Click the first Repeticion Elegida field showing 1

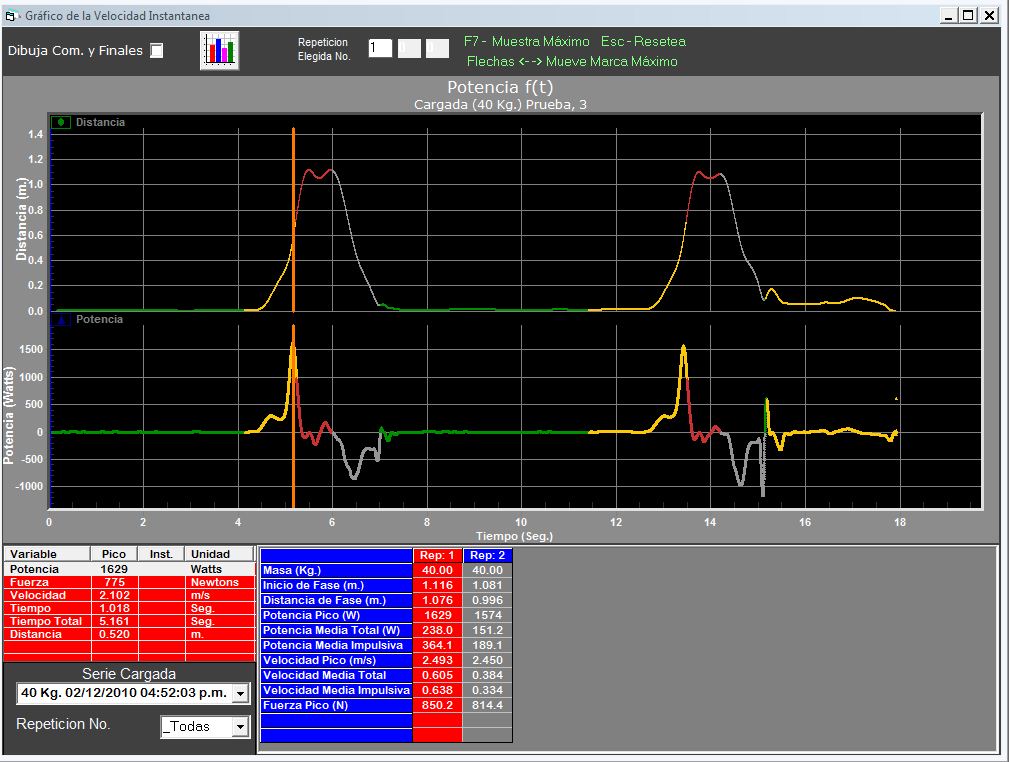380,48
